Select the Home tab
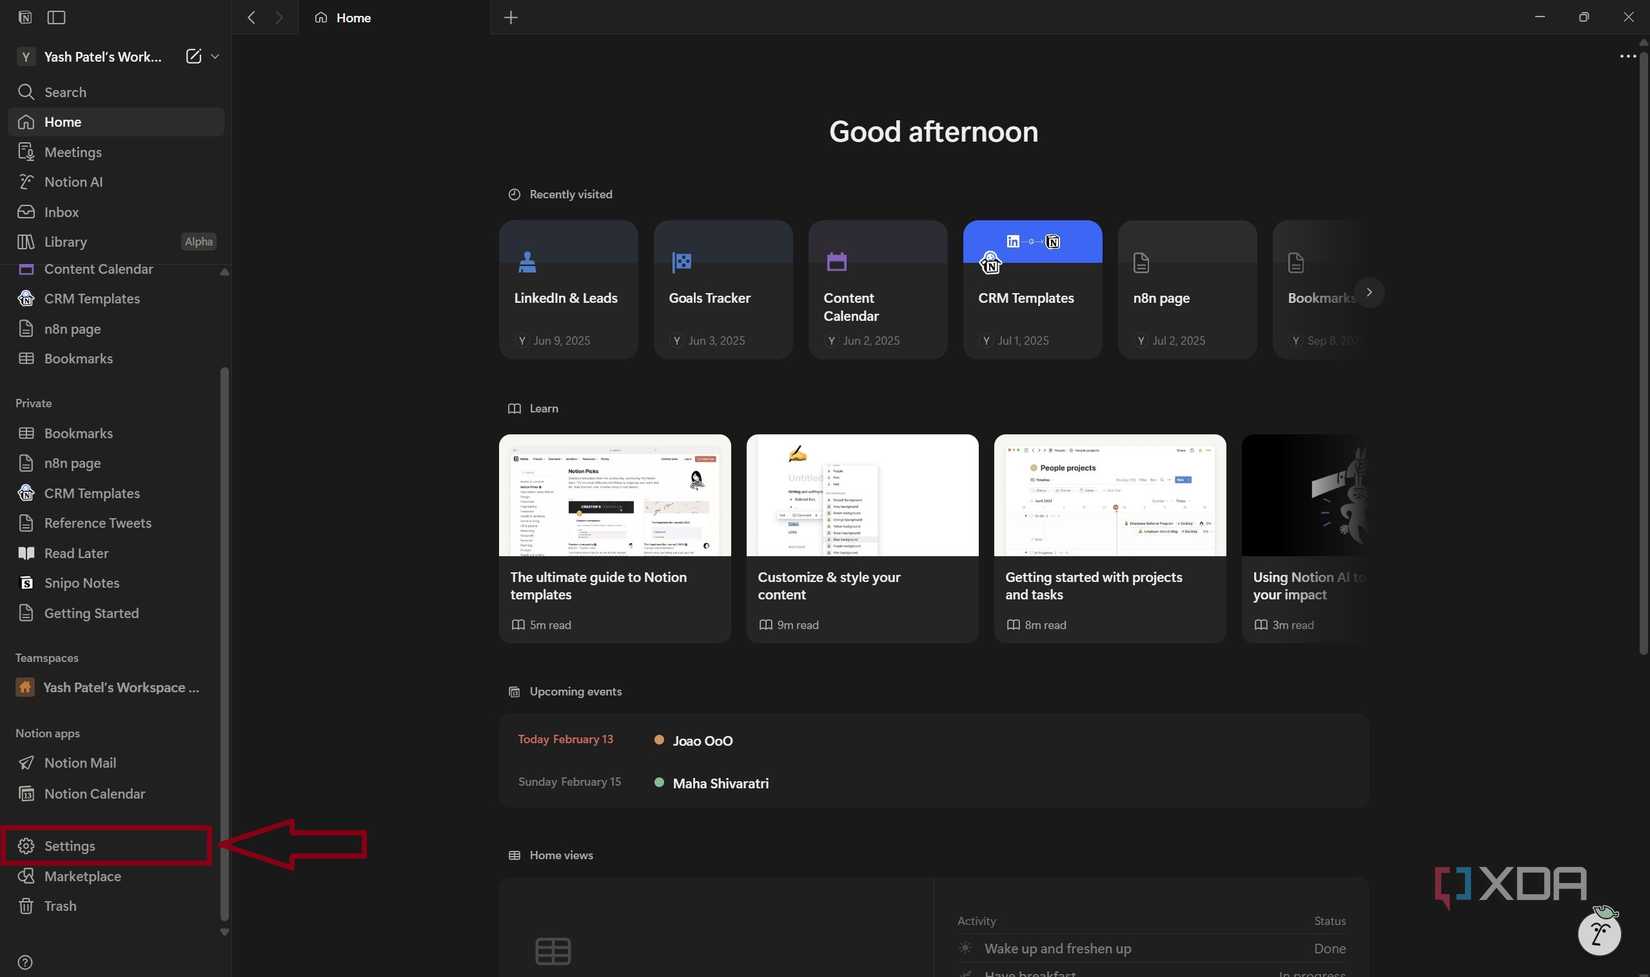 pyautogui.click(x=353, y=17)
